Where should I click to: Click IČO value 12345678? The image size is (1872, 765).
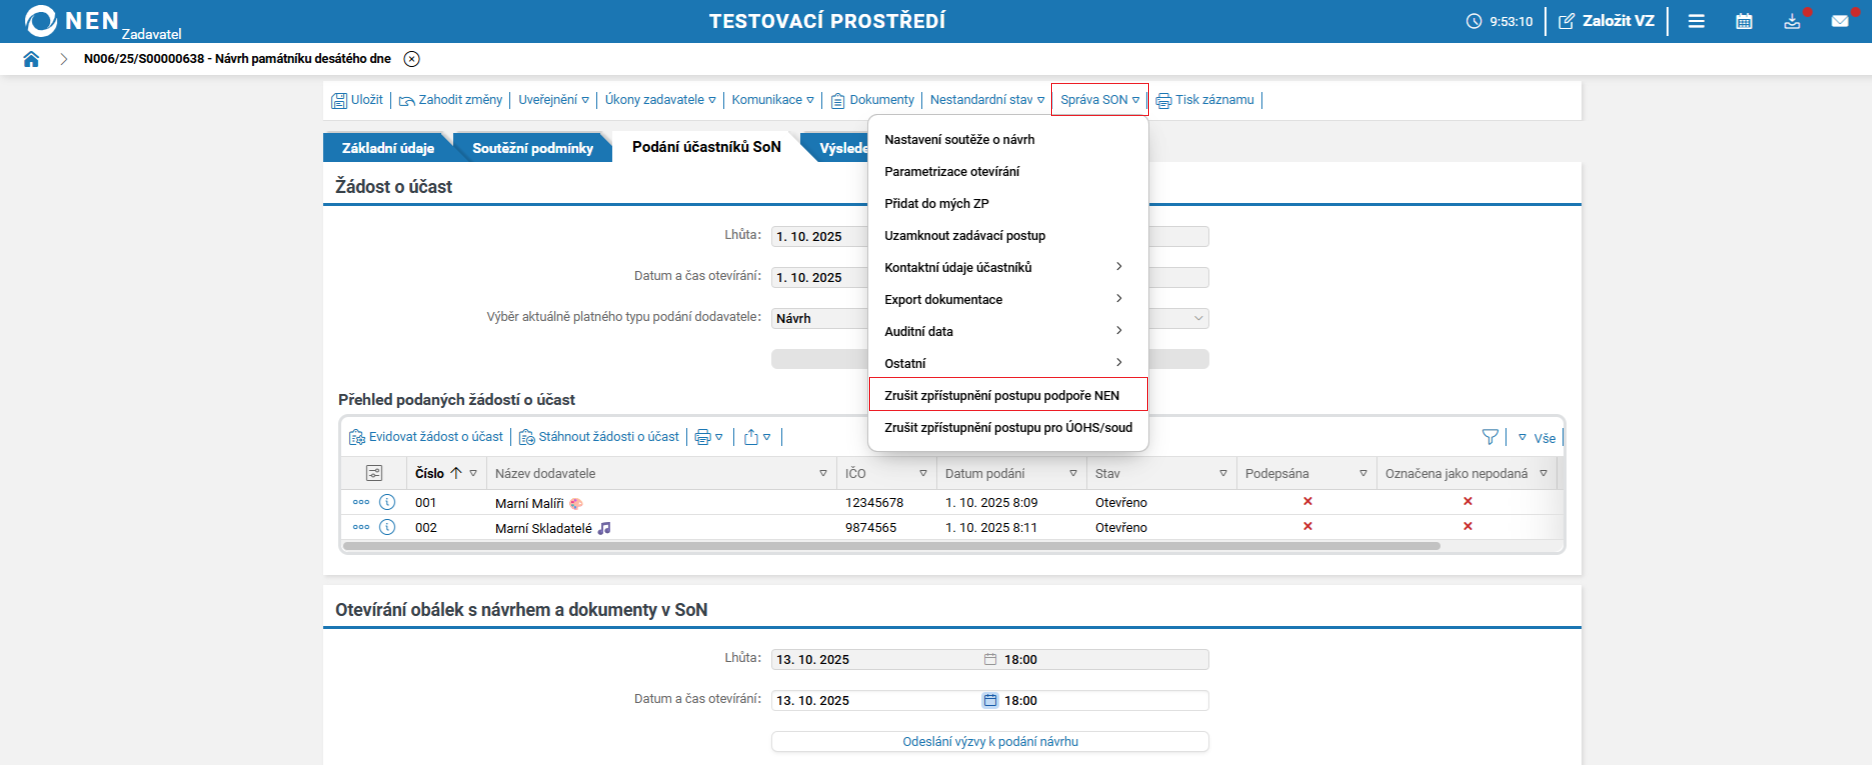click(874, 503)
